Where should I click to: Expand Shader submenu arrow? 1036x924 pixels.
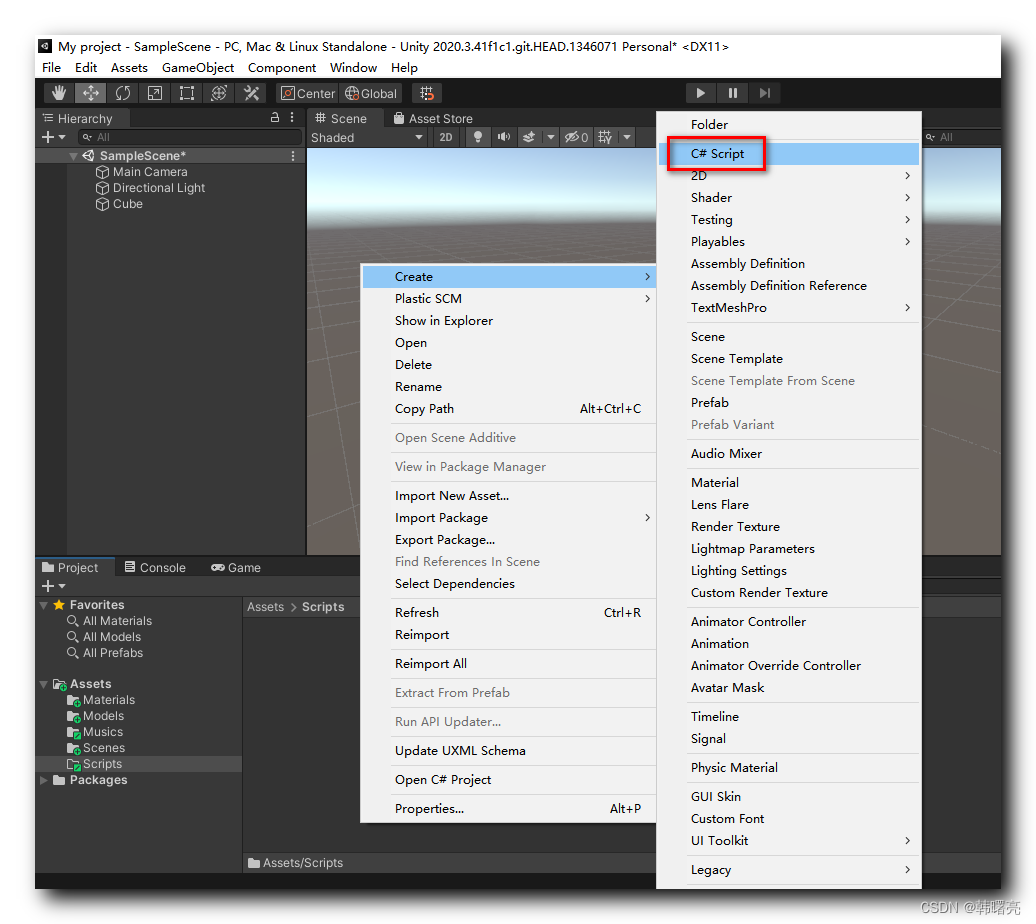[x=907, y=198]
